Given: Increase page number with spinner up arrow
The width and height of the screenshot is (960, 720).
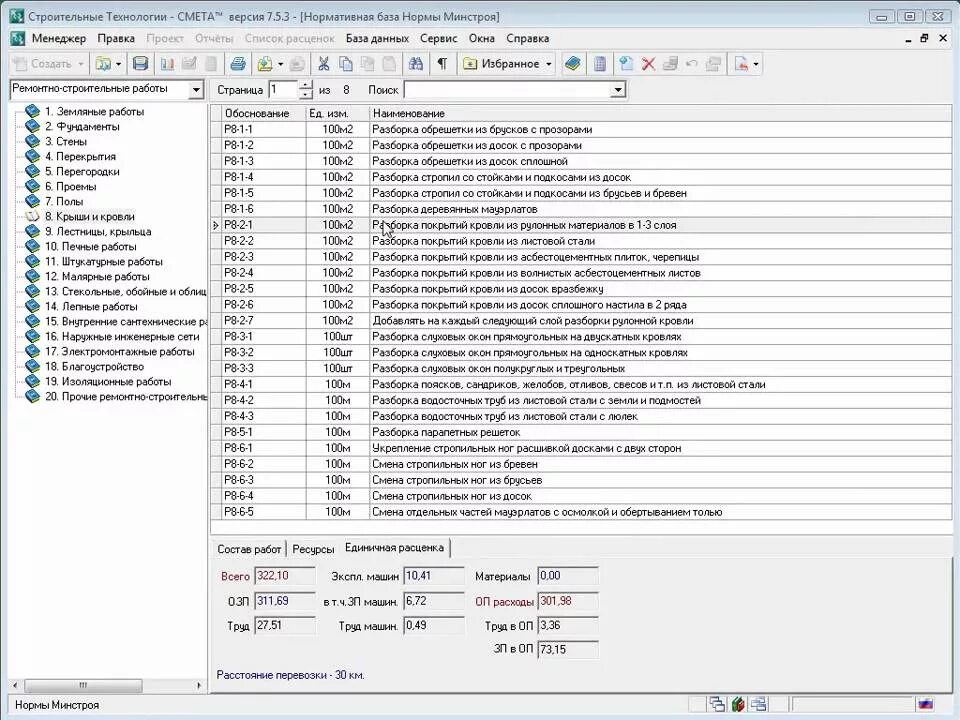Looking at the screenshot, I should [306, 85].
